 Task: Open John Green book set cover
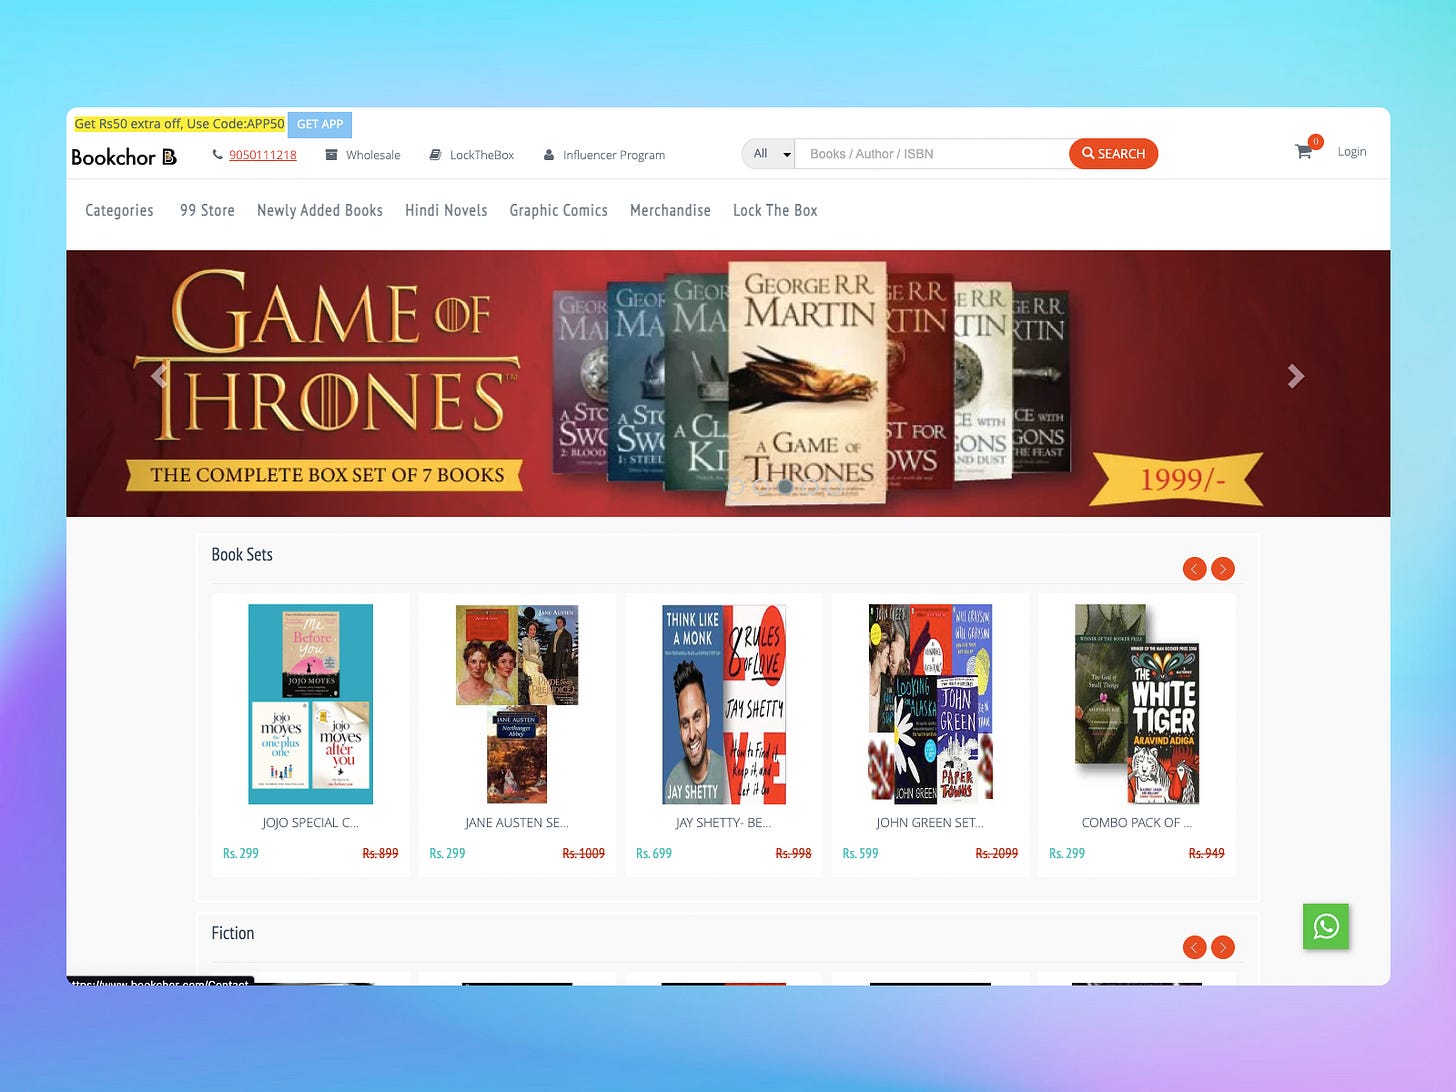[x=930, y=702]
